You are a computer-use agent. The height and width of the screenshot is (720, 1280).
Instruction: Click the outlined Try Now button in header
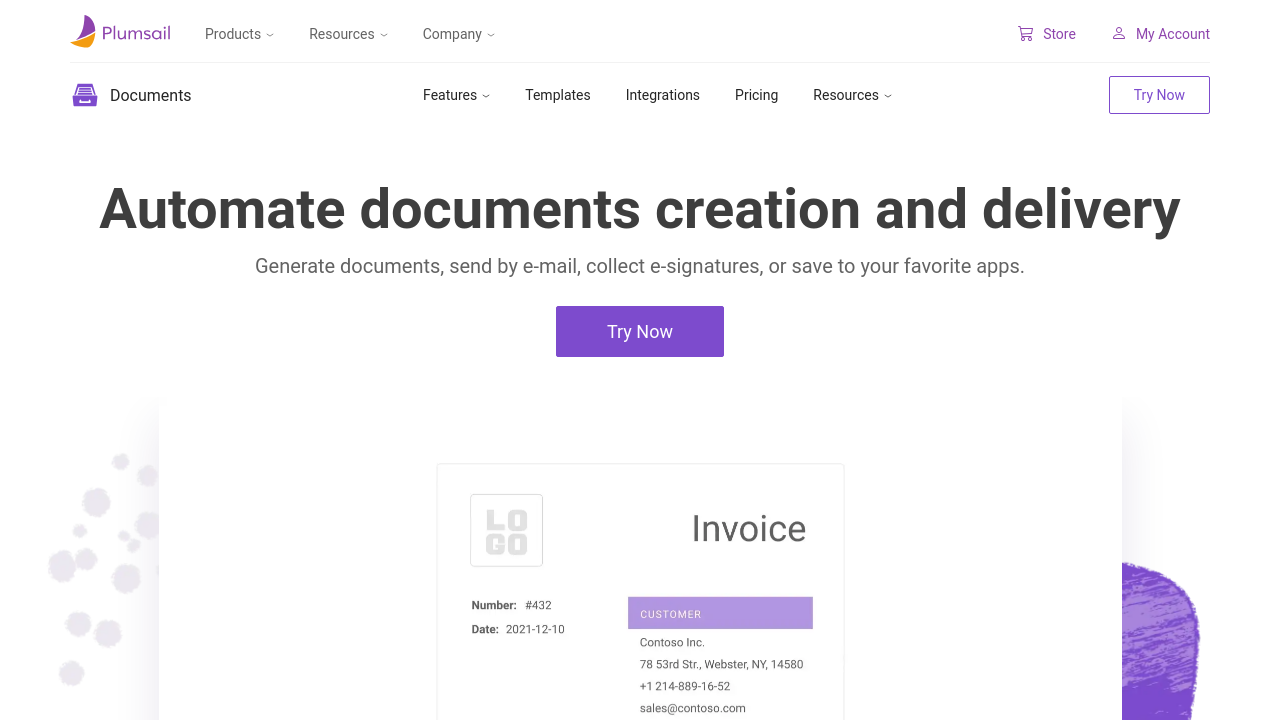[1159, 95]
